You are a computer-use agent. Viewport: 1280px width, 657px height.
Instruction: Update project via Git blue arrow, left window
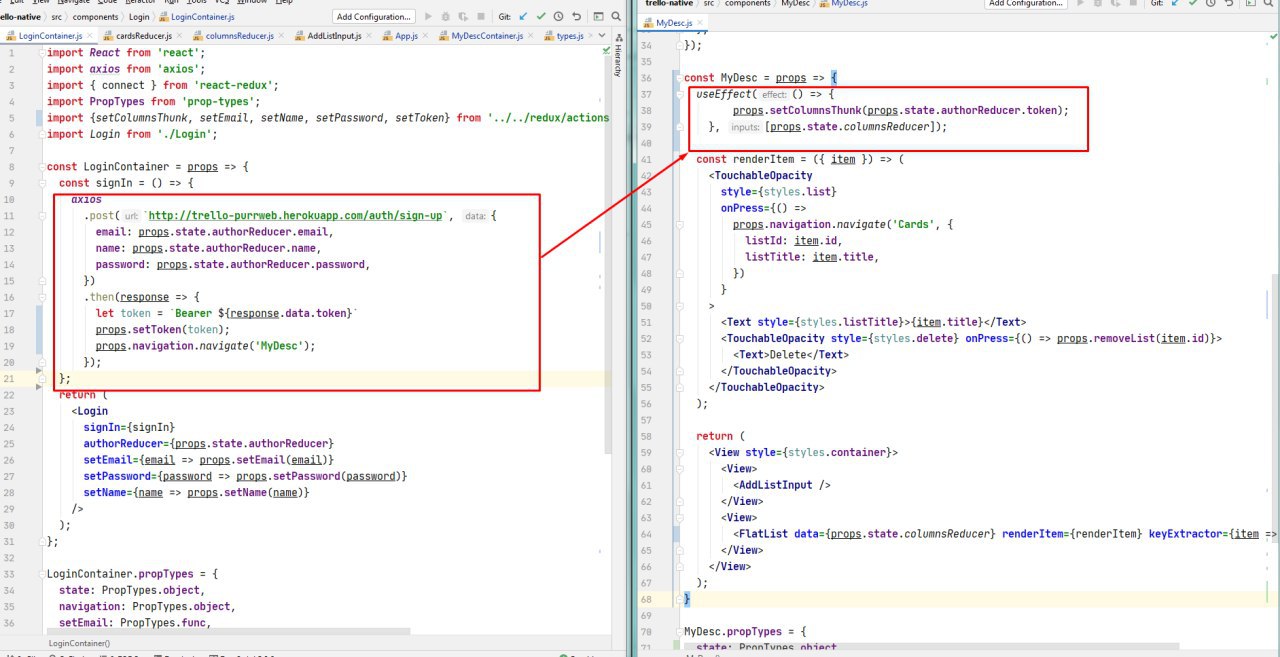click(x=523, y=16)
